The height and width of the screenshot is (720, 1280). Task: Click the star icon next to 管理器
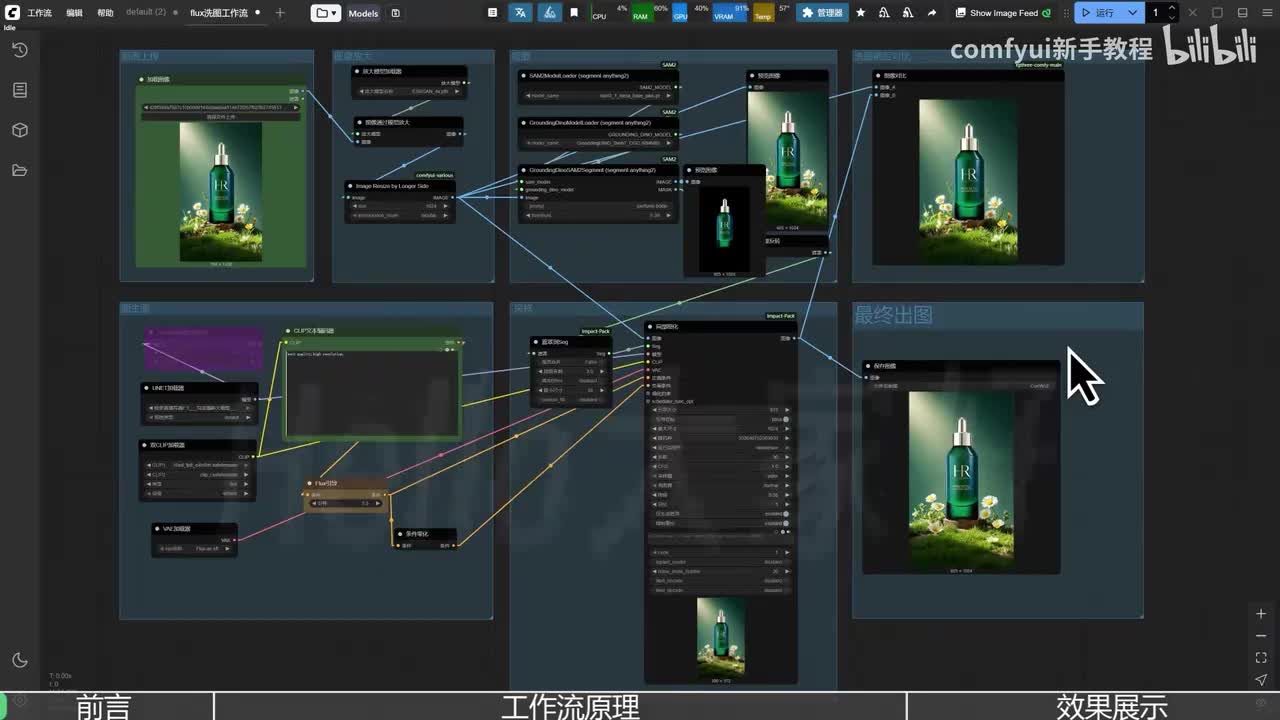point(860,13)
